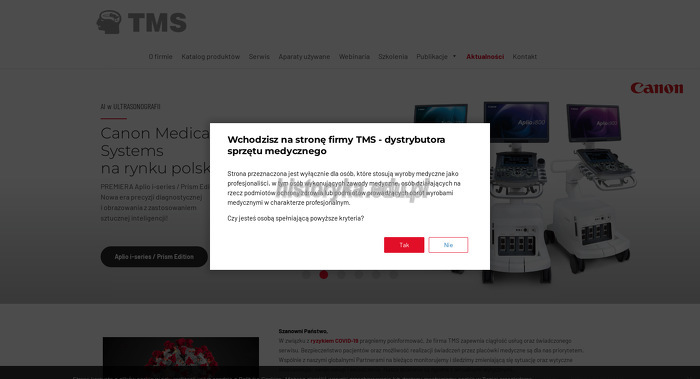Decline with the Nie button
This screenshot has height=379, width=700.
pyautogui.click(x=448, y=245)
